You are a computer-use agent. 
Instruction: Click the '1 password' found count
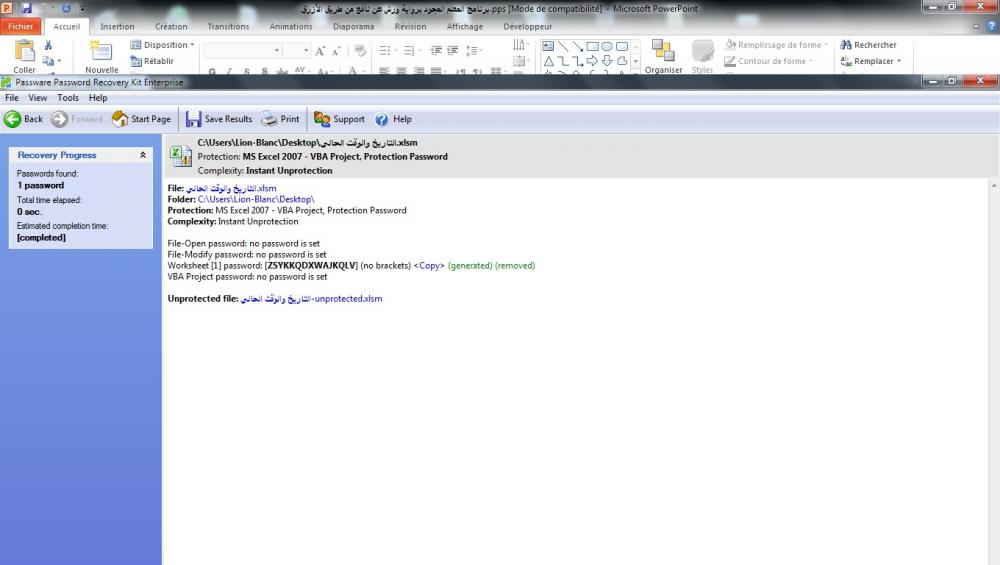click(x=40, y=186)
